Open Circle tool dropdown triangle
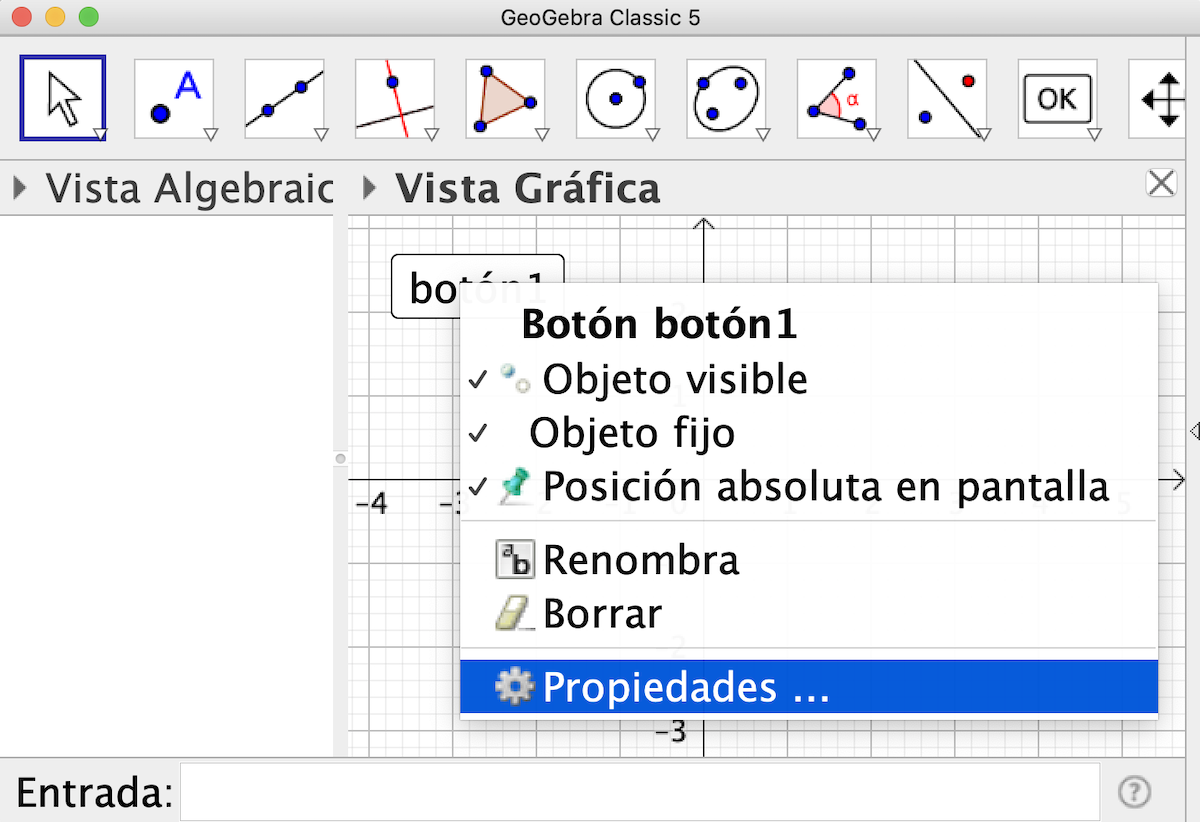This screenshot has height=822, width=1200. click(652, 134)
